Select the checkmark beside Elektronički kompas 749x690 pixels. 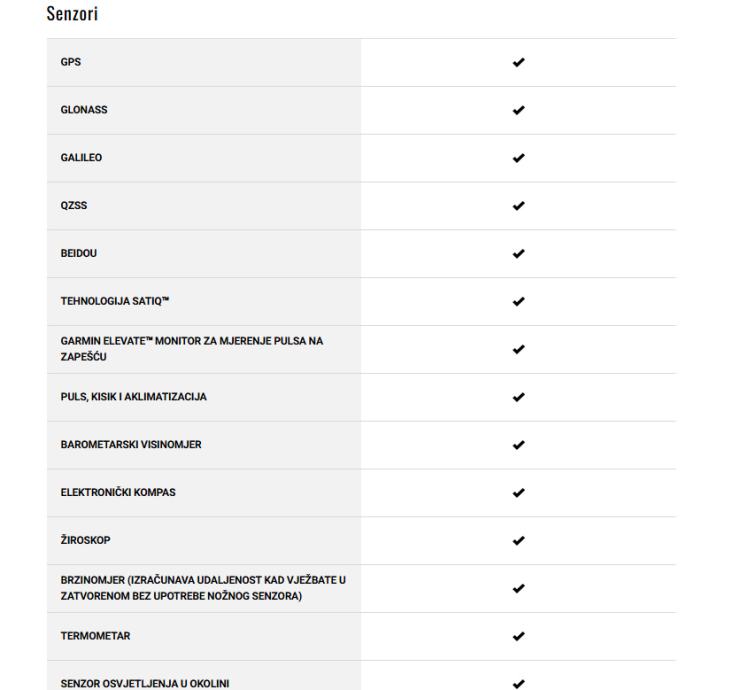tap(518, 493)
